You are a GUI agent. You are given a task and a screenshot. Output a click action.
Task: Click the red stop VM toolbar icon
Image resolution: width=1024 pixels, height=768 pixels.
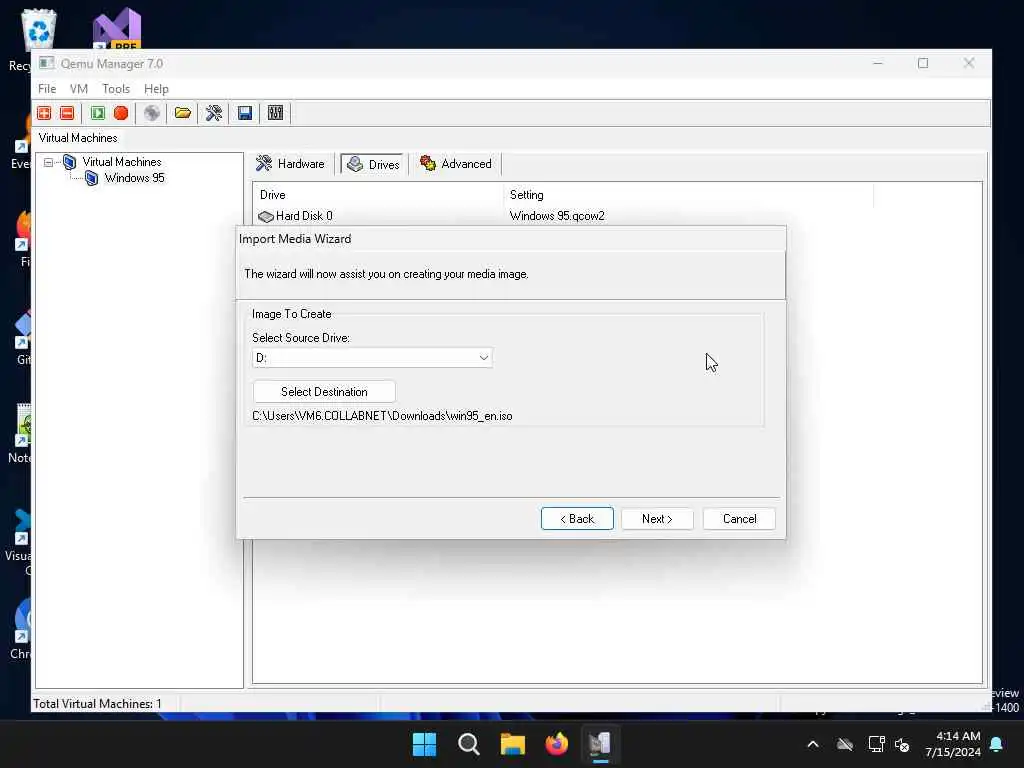click(x=121, y=113)
